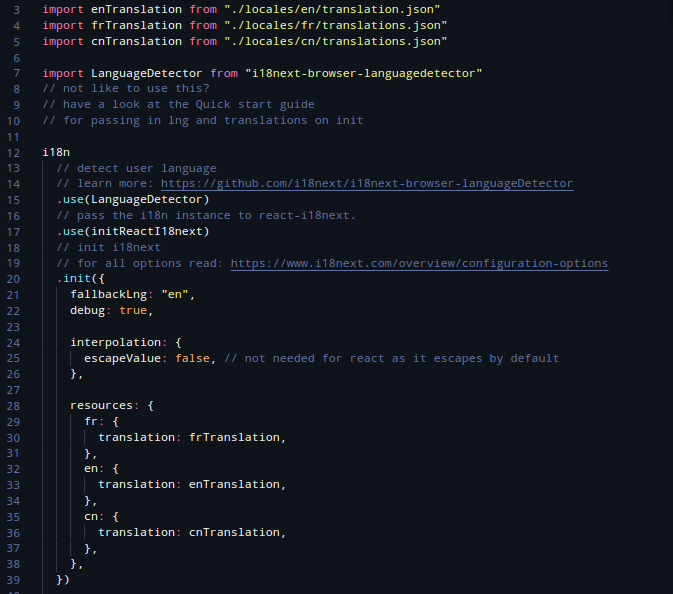Click the comment "// detect user language"

[x=136, y=168]
